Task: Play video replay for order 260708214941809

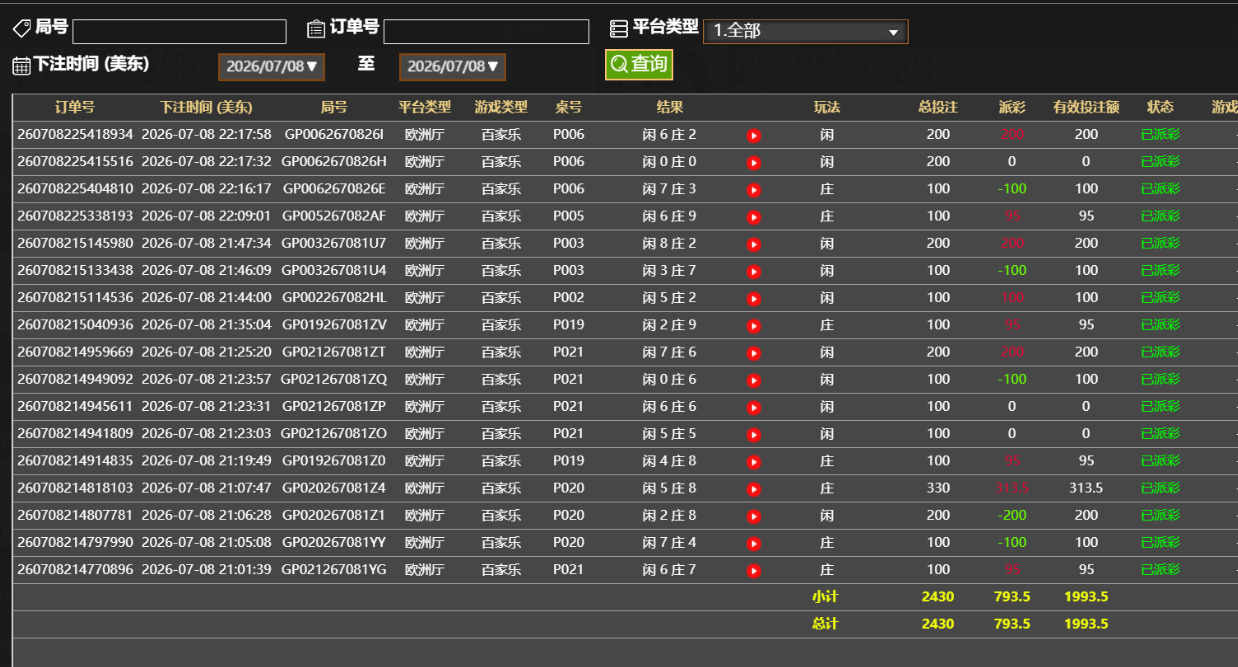Action: pyautogui.click(x=754, y=434)
